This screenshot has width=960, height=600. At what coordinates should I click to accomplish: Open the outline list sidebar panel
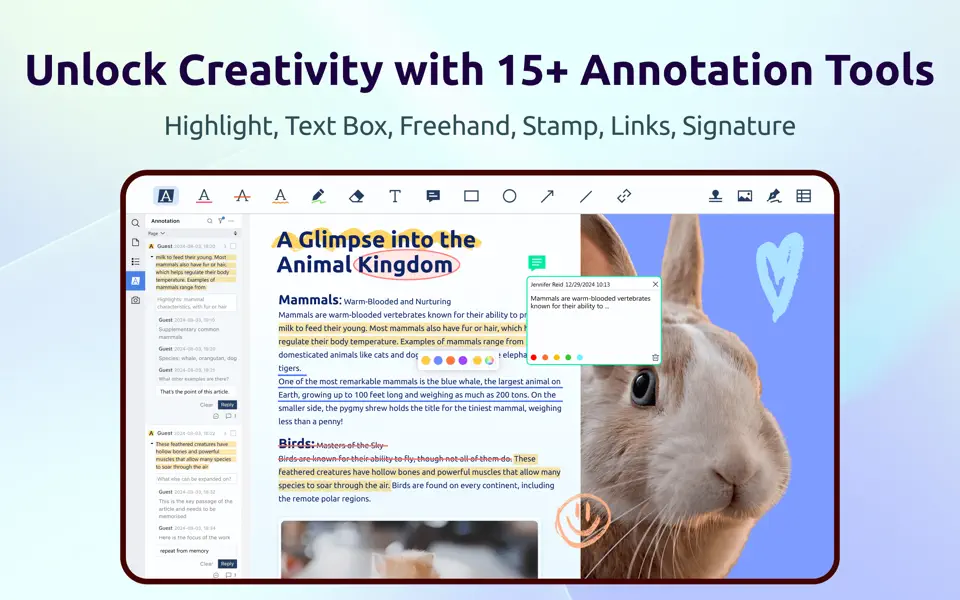pyautogui.click(x=135, y=261)
